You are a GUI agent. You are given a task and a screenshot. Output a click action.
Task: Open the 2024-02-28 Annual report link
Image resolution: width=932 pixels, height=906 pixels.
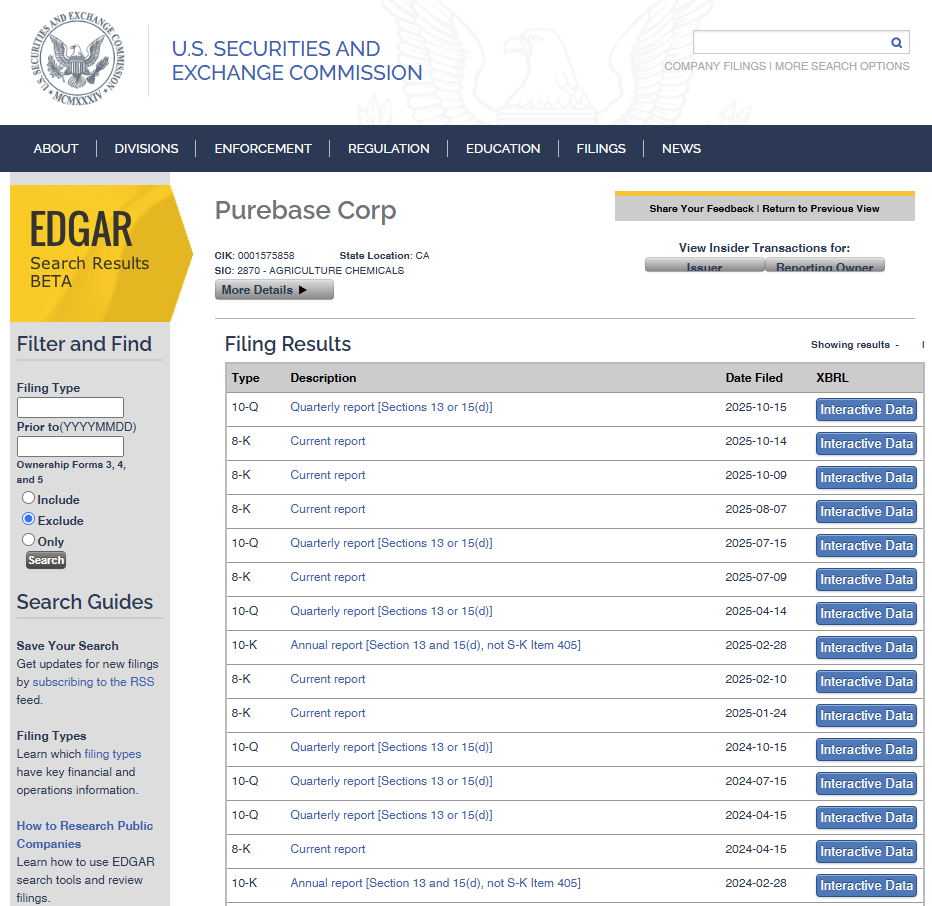(435, 883)
